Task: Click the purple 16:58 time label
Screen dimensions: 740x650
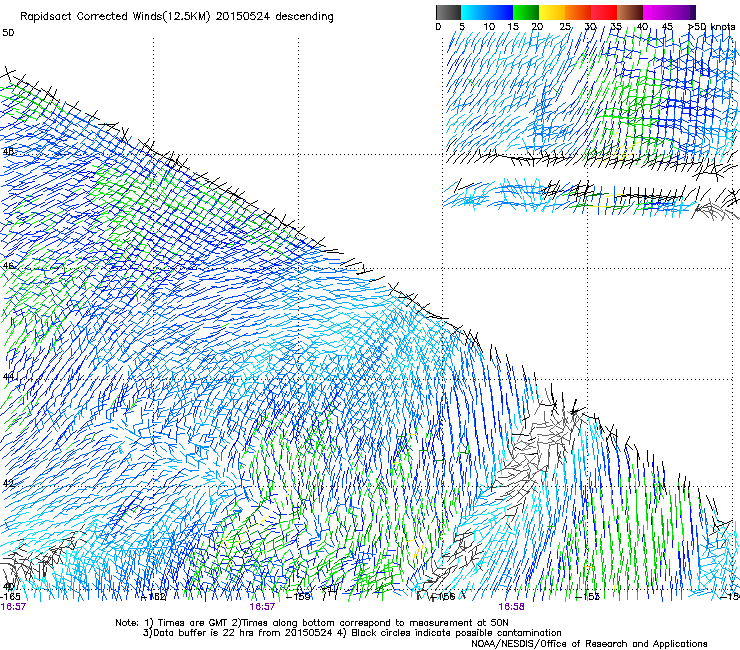Action: coord(512,607)
